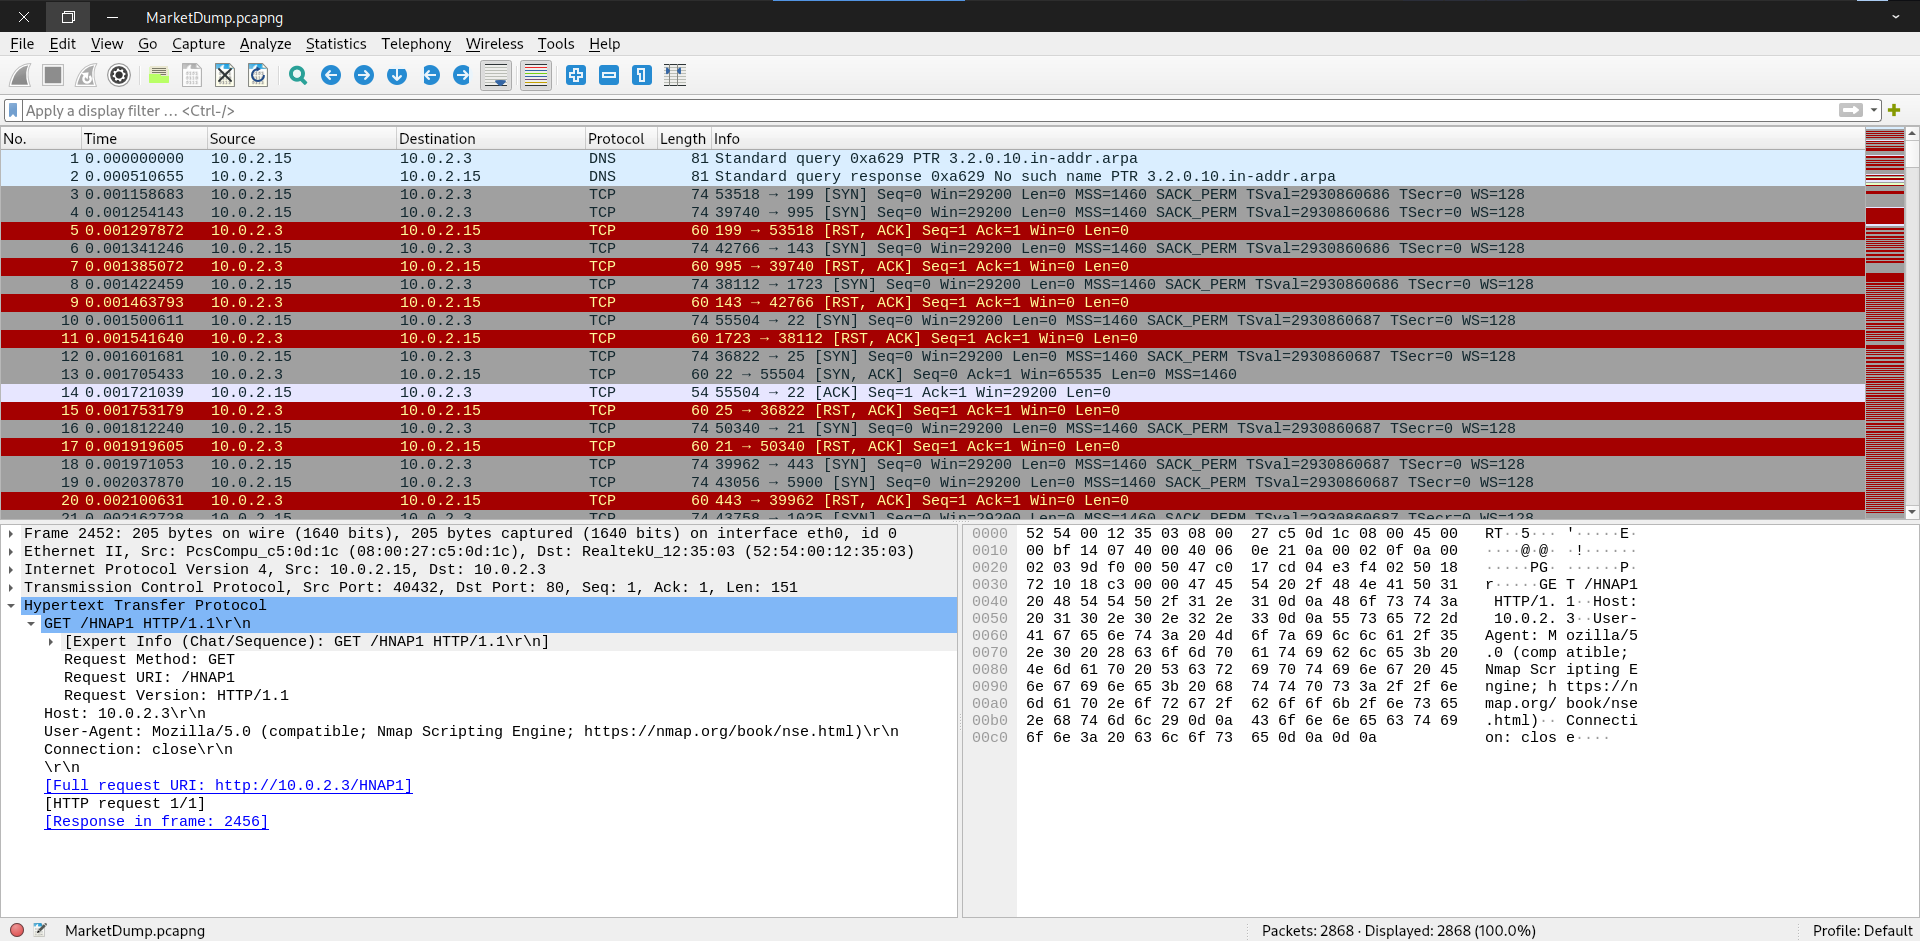Open the Wireless menu
The height and width of the screenshot is (941, 1920).
(494, 44)
